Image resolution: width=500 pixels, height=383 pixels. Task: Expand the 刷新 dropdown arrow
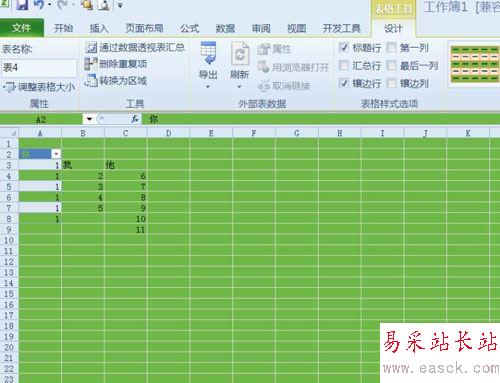coord(239,87)
